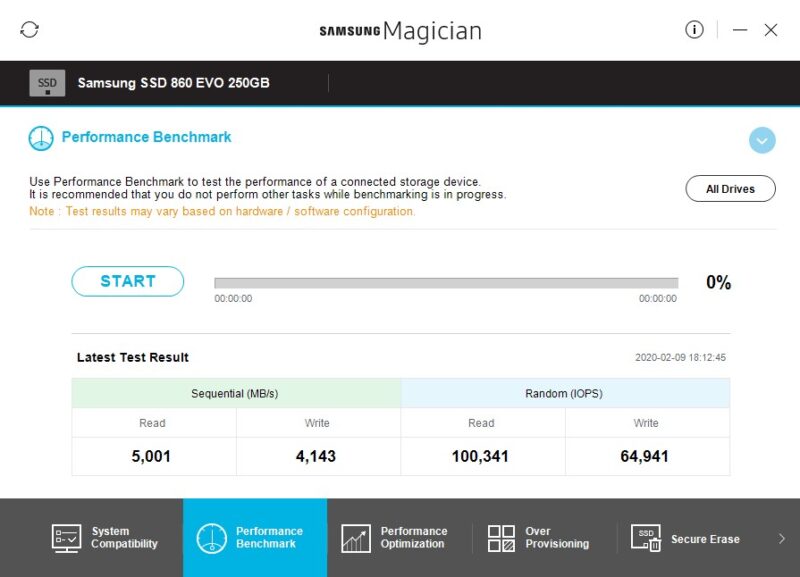
Task: Select the System Compatibility icon
Action: [x=65, y=538]
